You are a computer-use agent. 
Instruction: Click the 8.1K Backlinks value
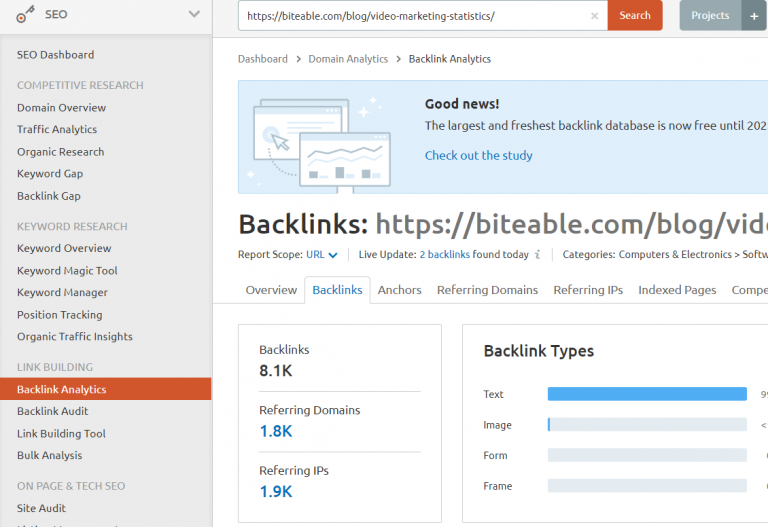(x=276, y=371)
